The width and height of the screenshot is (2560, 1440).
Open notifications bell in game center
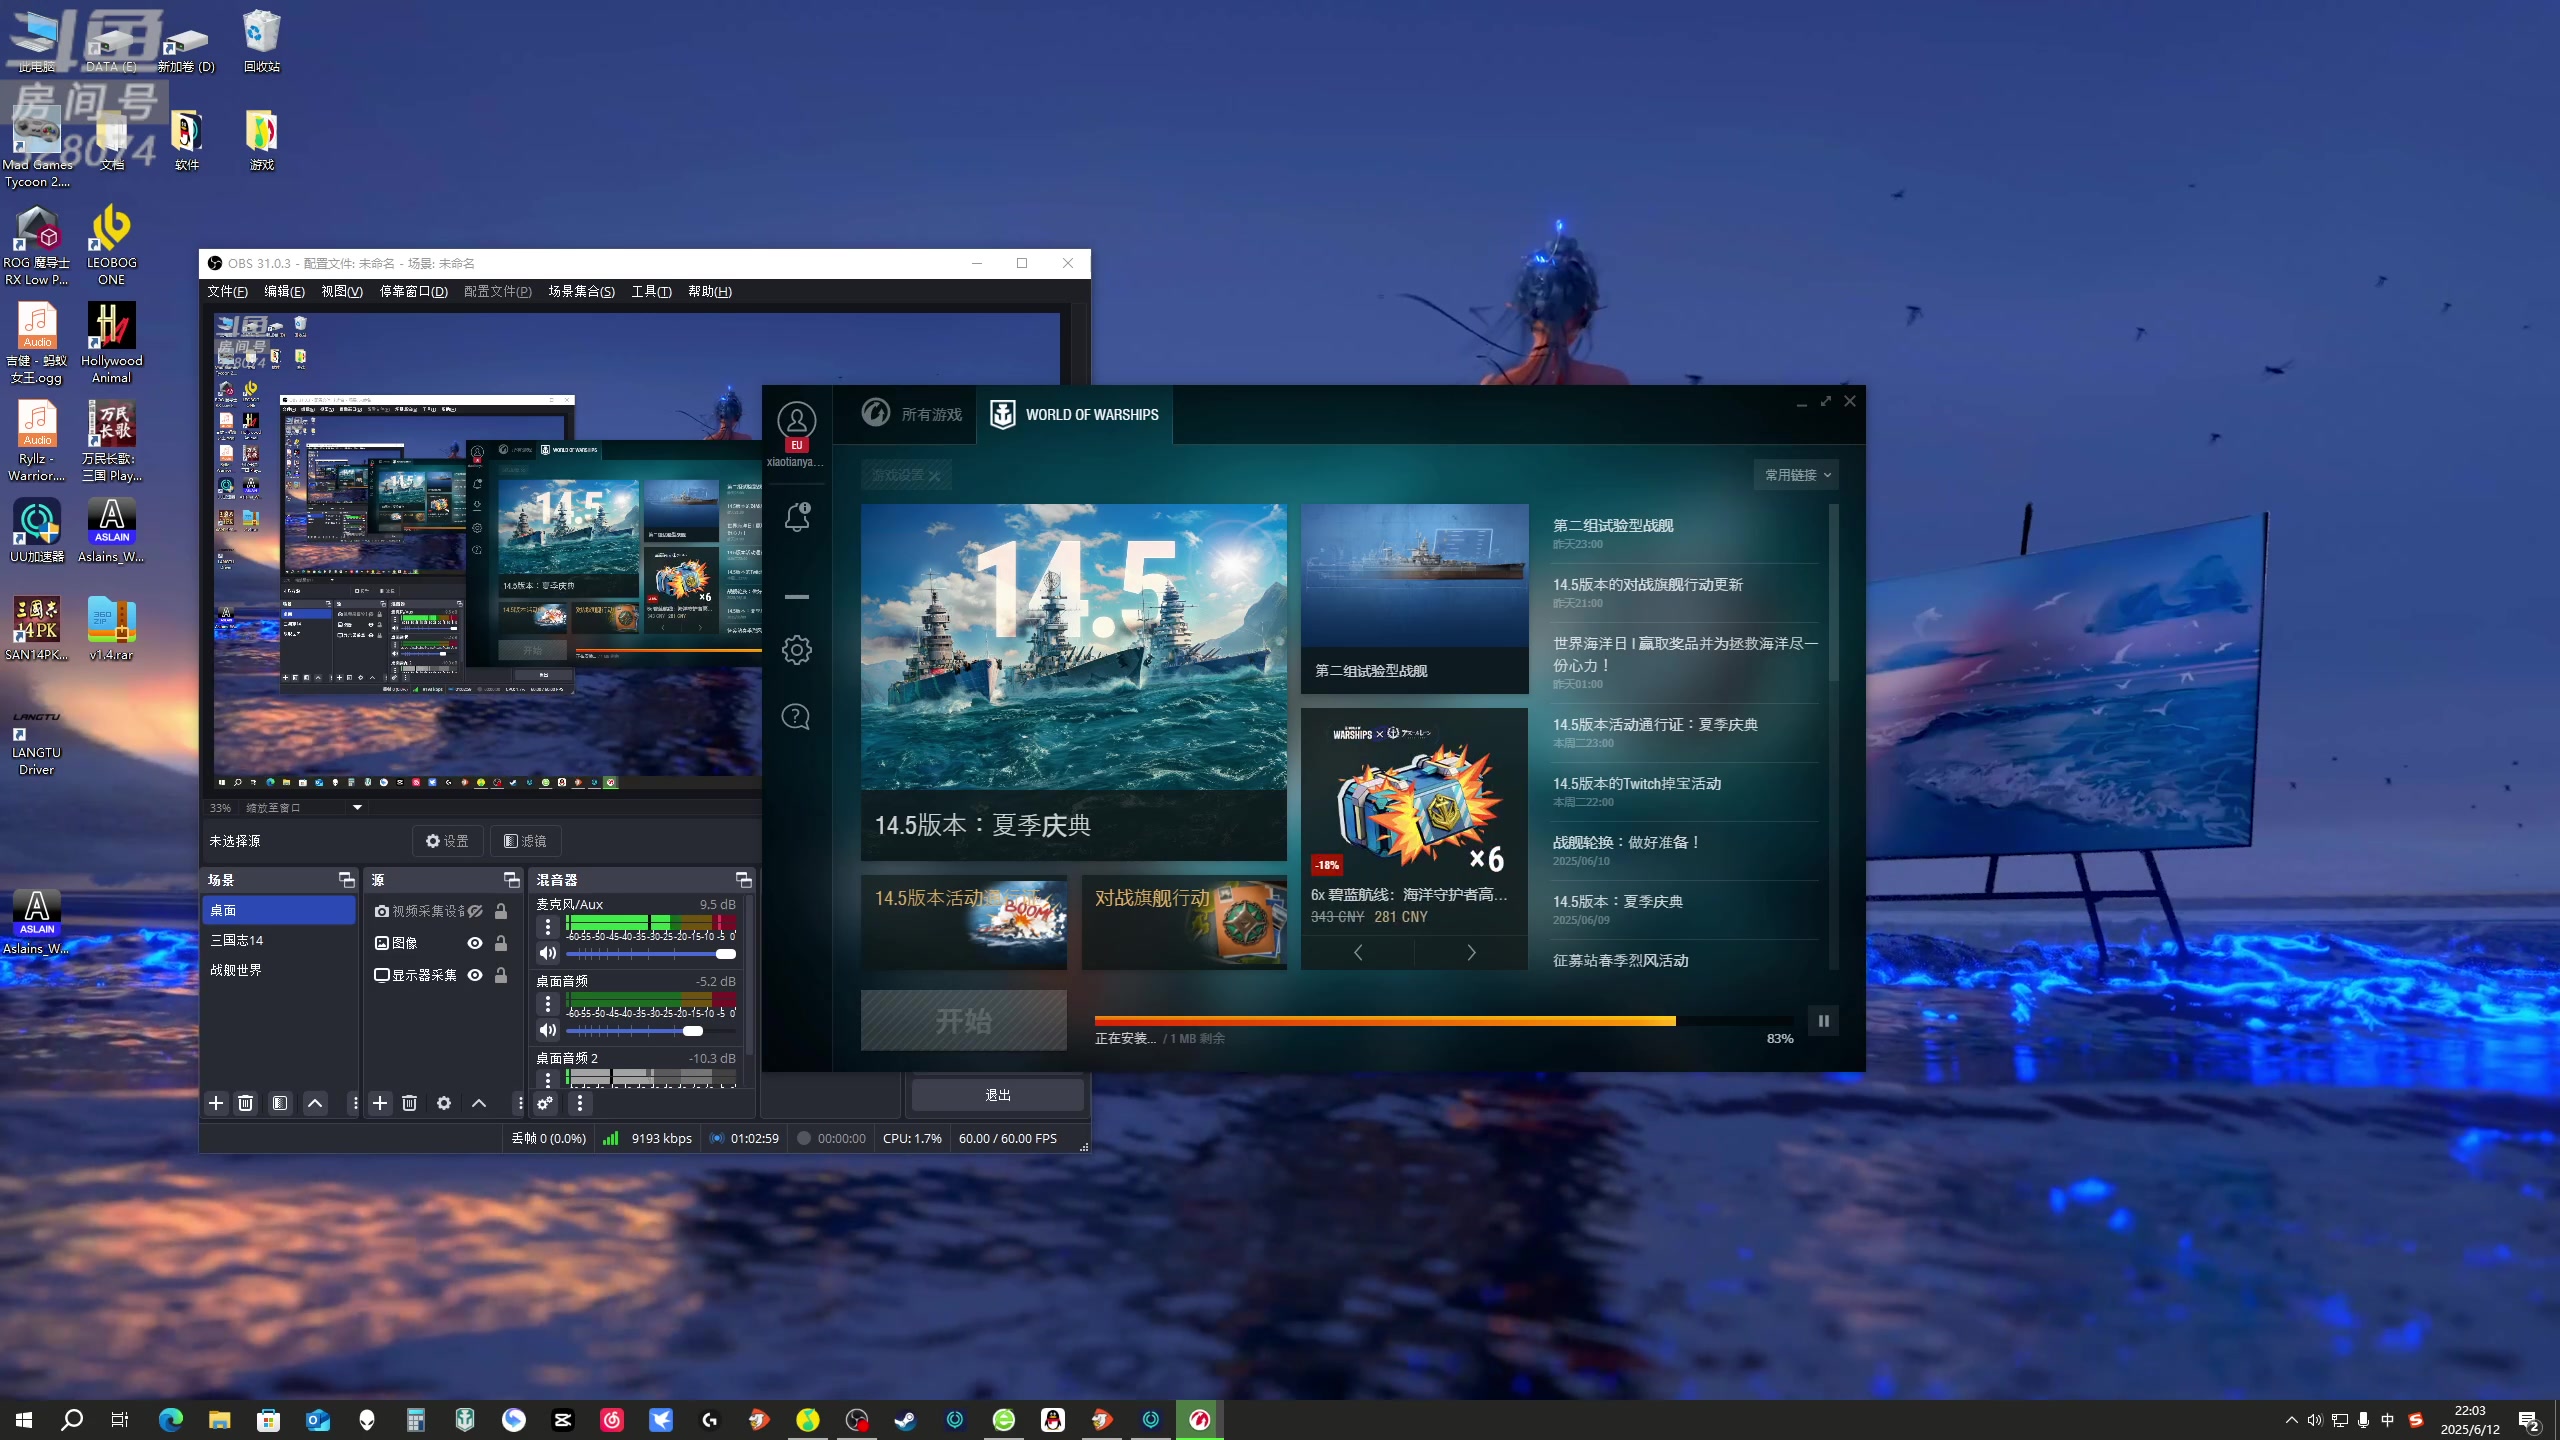click(x=796, y=517)
